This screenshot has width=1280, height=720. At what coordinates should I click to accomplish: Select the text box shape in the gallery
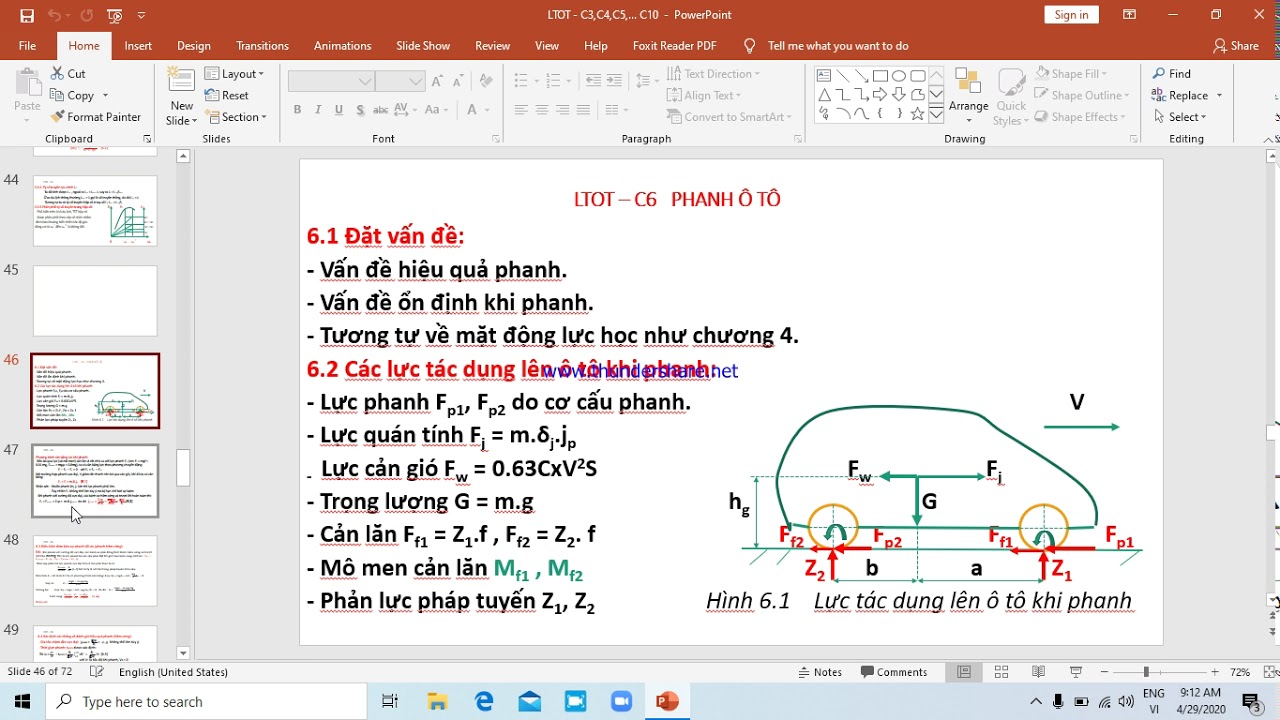click(823, 76)
